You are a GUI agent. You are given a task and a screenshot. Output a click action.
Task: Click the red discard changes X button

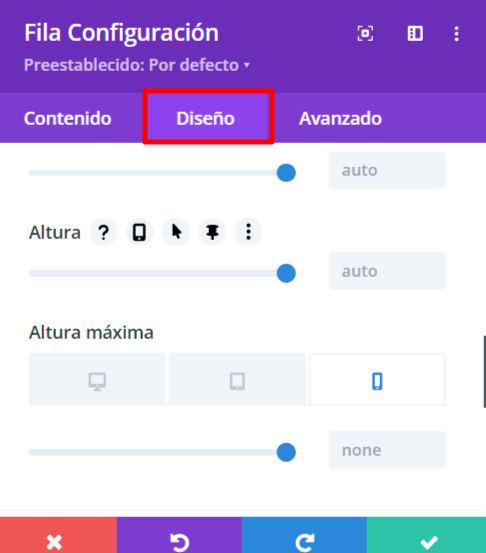tap(58, 535)
